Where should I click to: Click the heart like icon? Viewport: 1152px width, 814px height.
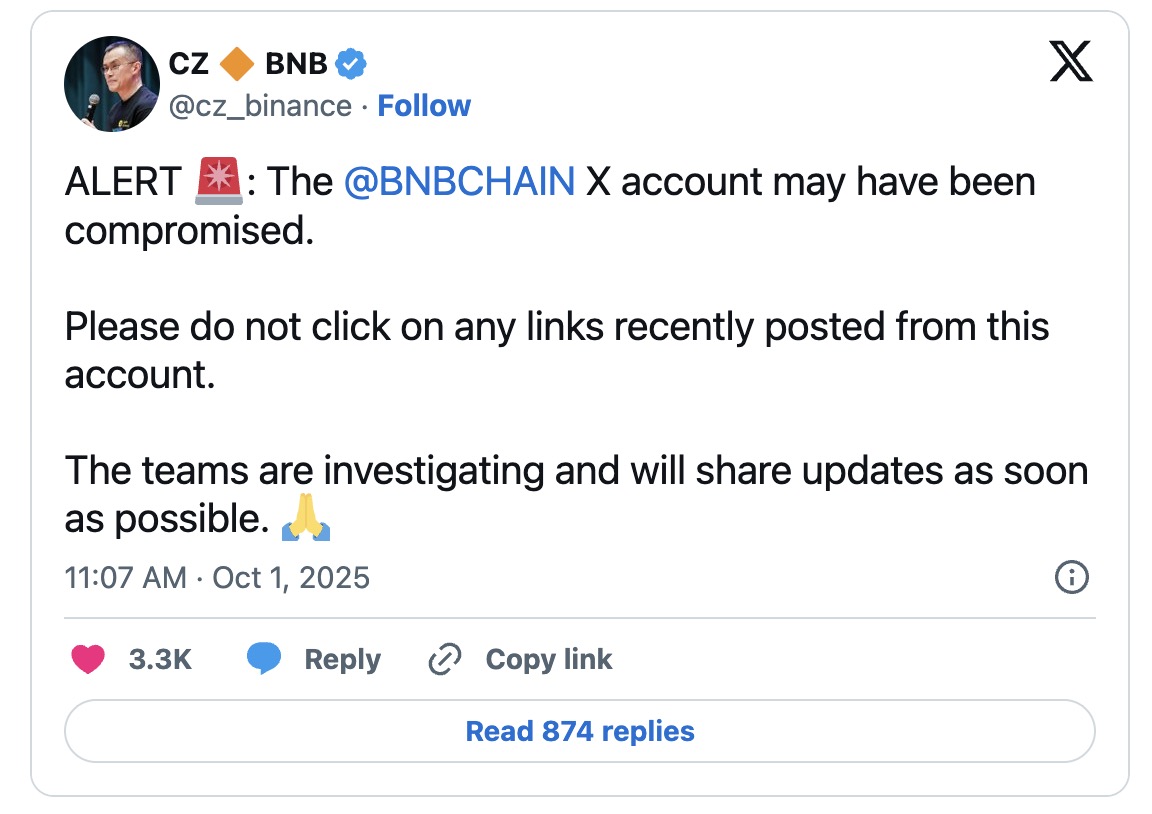coord(89,659)
